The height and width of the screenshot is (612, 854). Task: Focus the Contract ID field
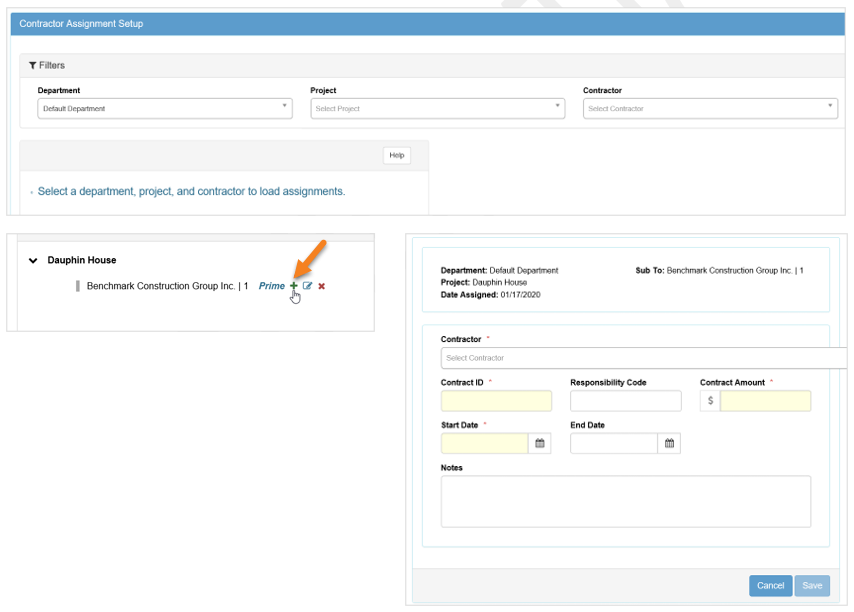coord(496,401)
